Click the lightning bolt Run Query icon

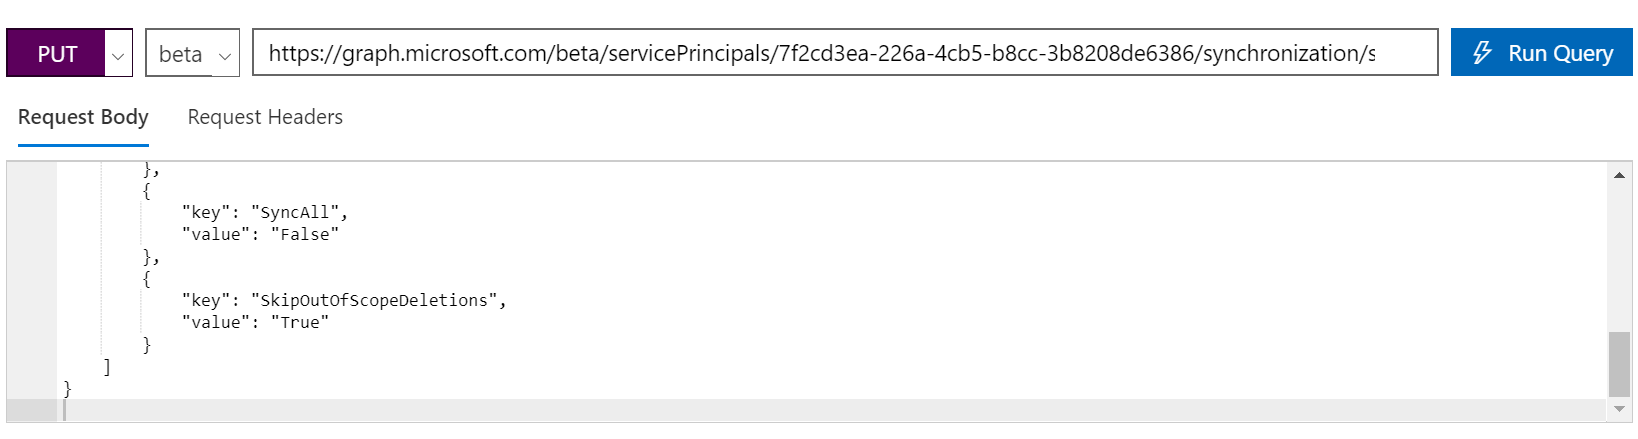(x=1482, y=53)
